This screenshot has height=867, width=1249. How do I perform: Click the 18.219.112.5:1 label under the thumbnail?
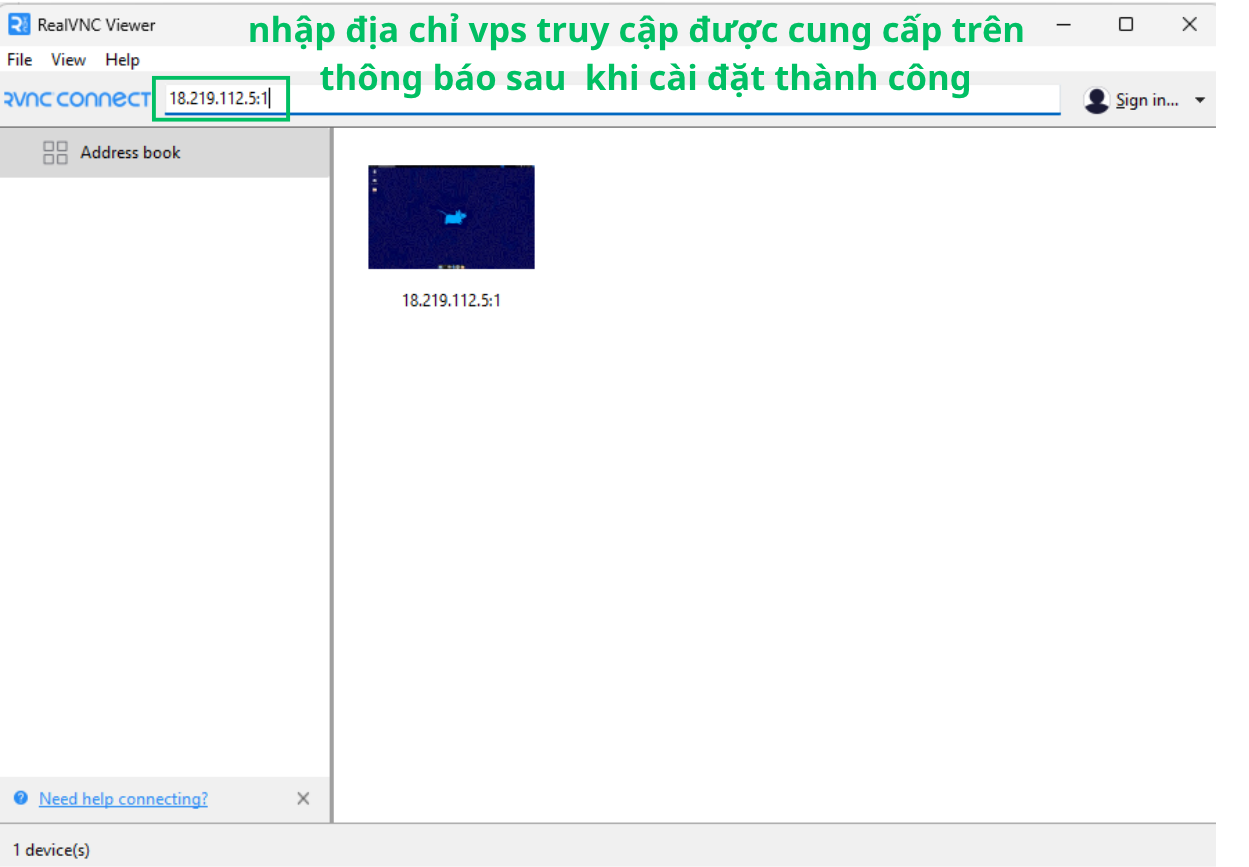tap(451, 300)
